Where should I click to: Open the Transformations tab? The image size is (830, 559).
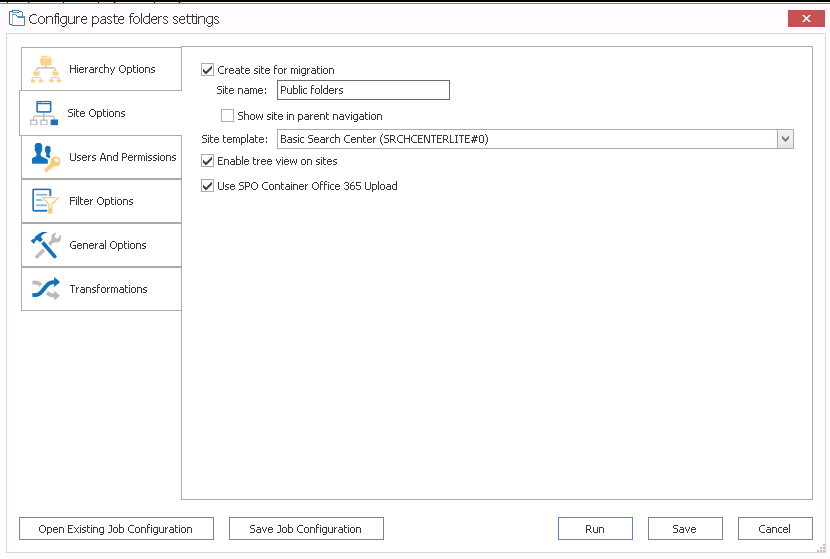(108, 289)
